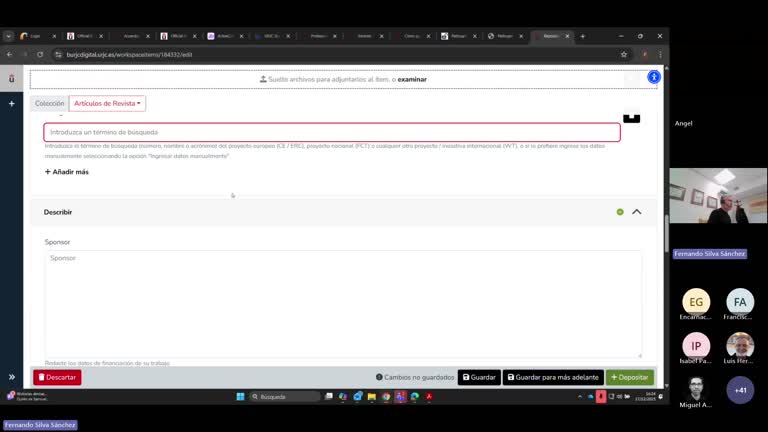Click the black icon right of search field

(x=631, y=117)
